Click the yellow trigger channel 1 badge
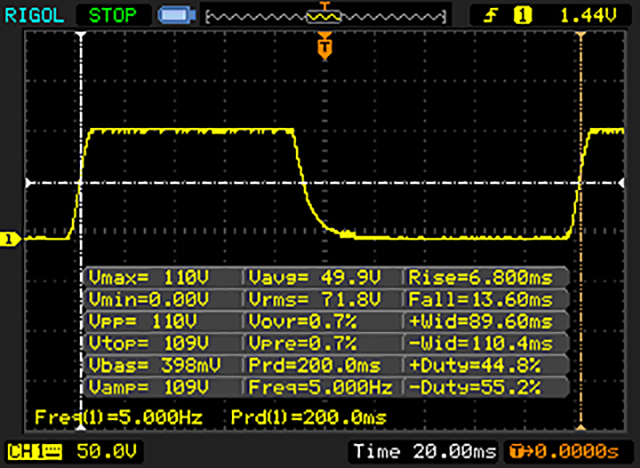Screen dimensions: 640x468 (522, 16)
